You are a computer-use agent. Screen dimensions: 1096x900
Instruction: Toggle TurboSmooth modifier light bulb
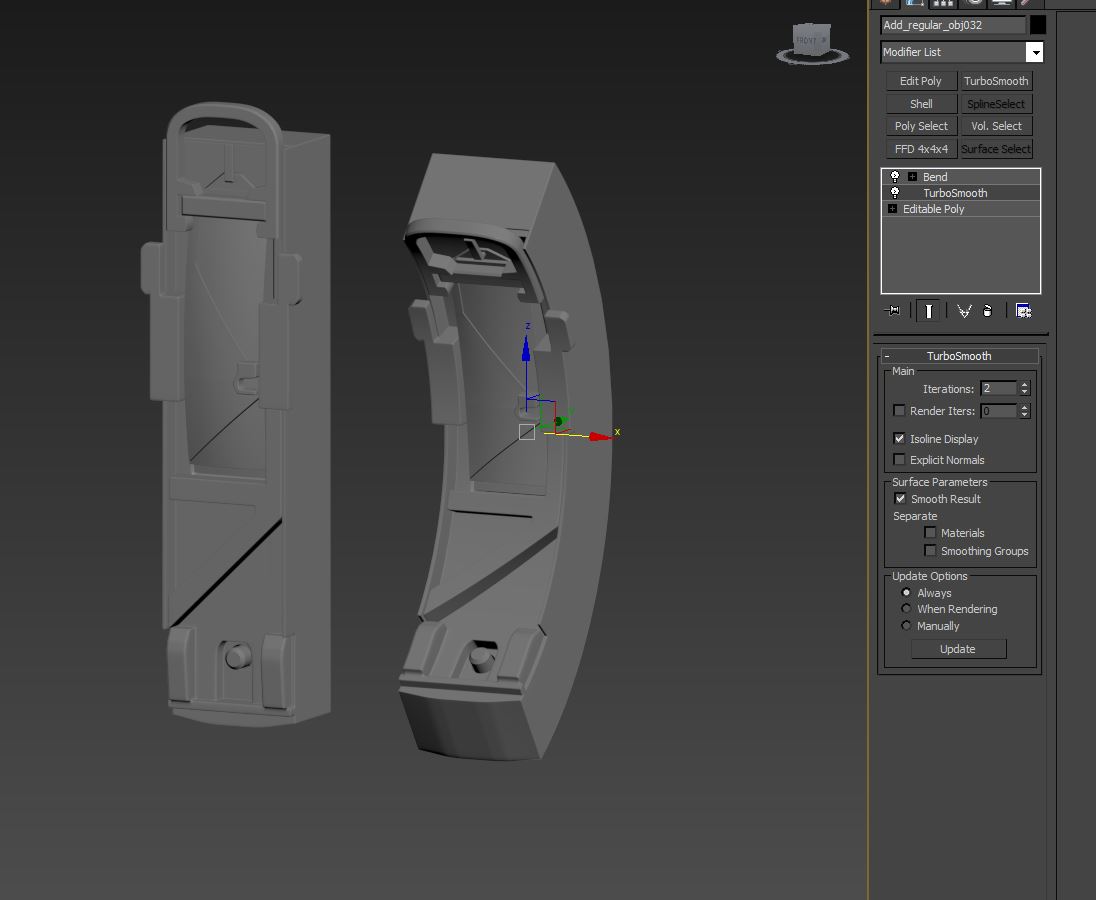894,193
